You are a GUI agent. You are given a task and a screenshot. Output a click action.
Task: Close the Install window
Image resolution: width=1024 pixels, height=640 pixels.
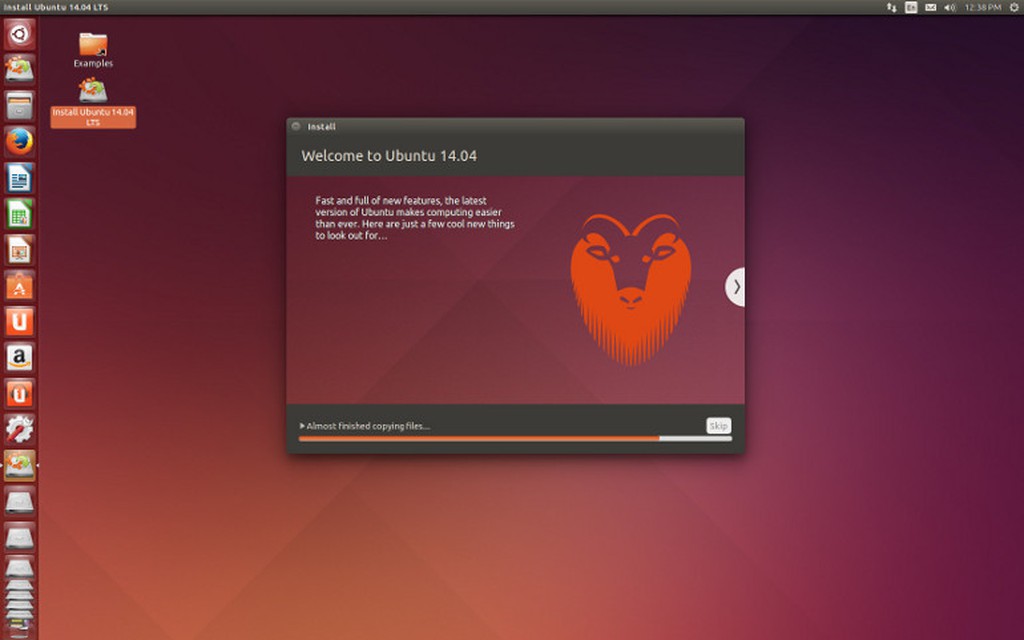point(296,126)
